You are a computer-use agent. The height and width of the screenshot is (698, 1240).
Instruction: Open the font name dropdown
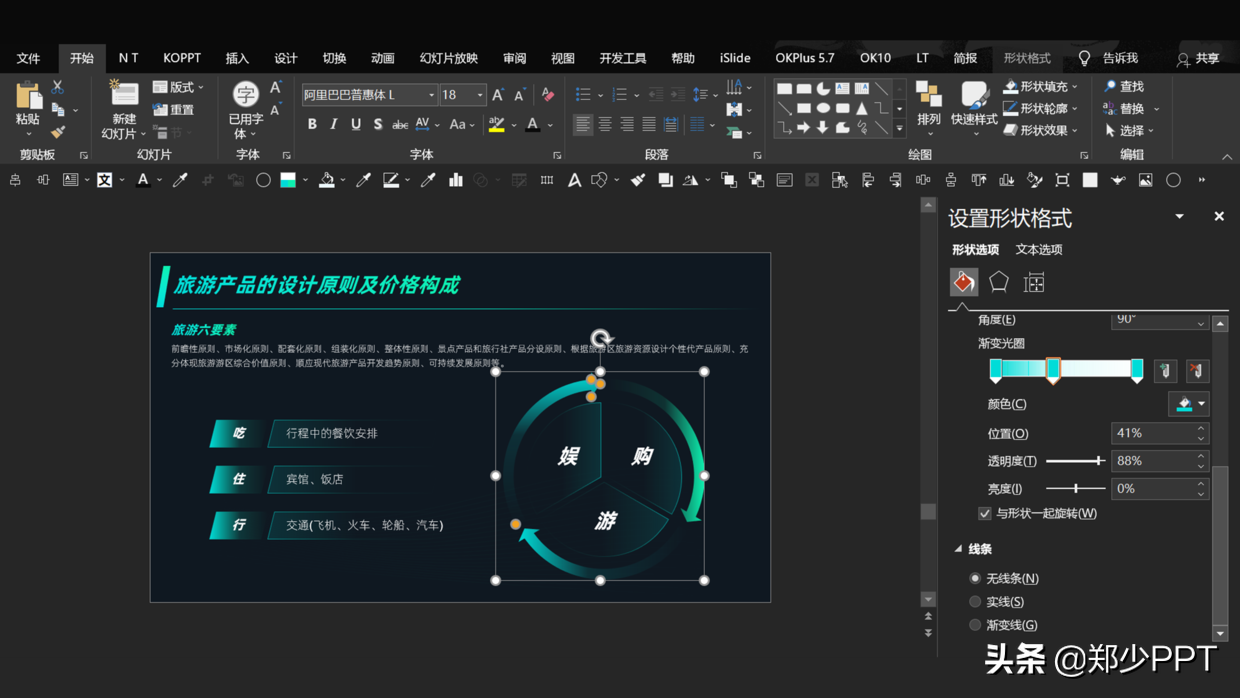[x=431, y=95]
